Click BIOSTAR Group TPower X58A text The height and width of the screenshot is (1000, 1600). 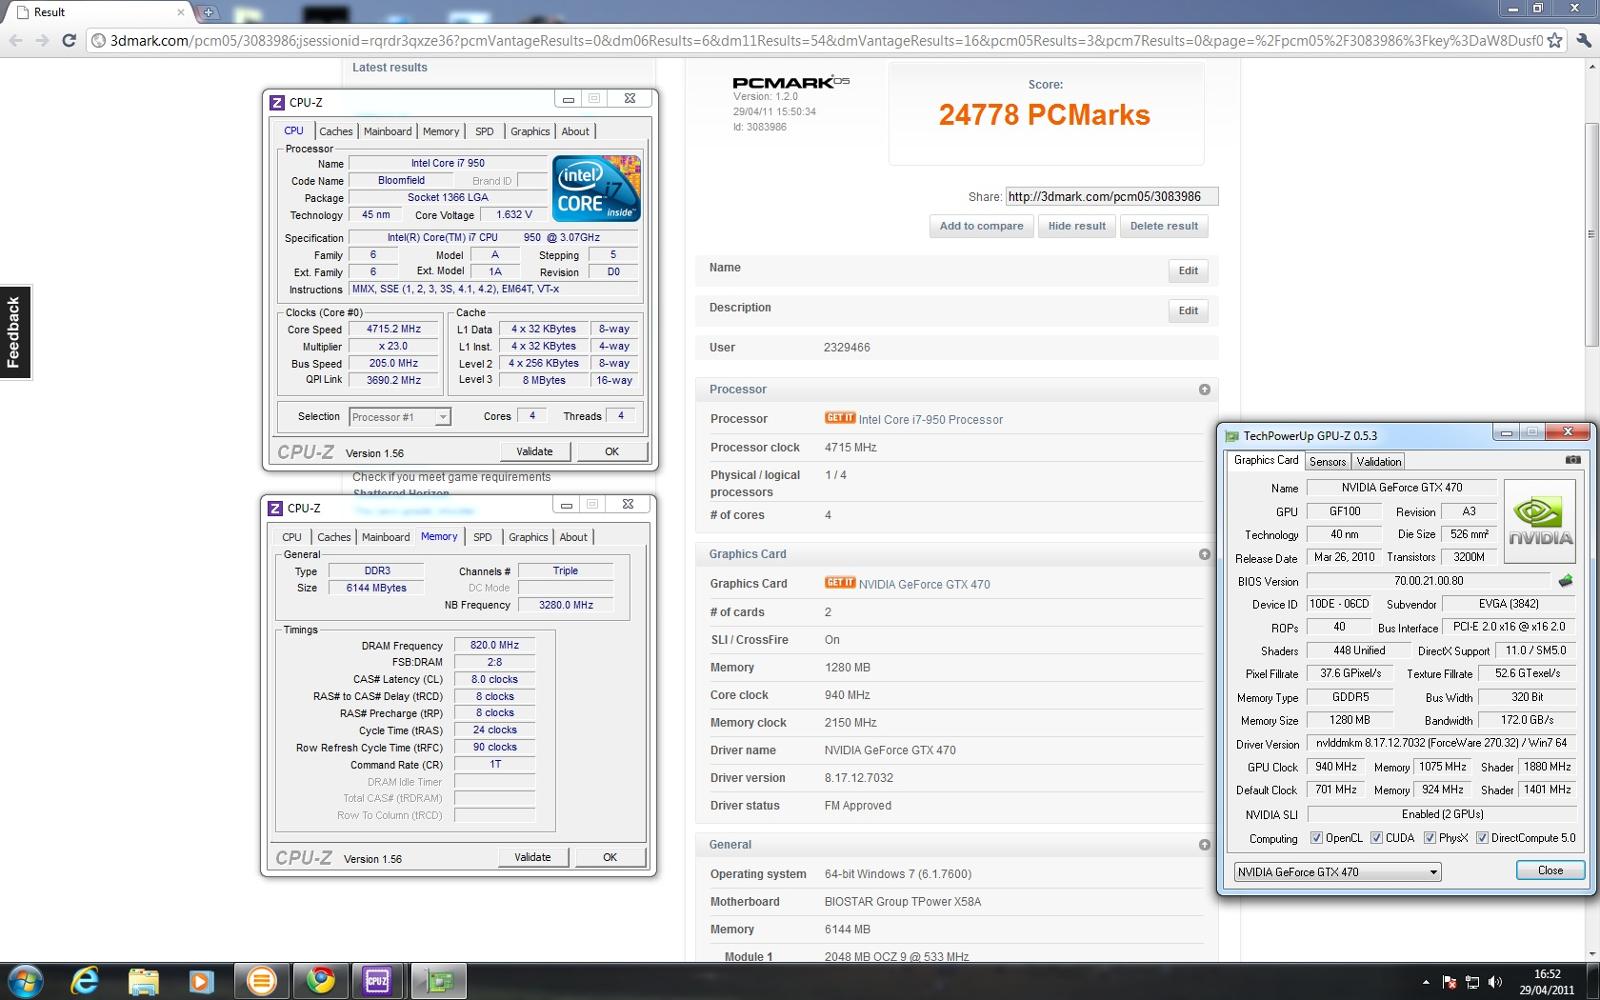click(902, 902)
